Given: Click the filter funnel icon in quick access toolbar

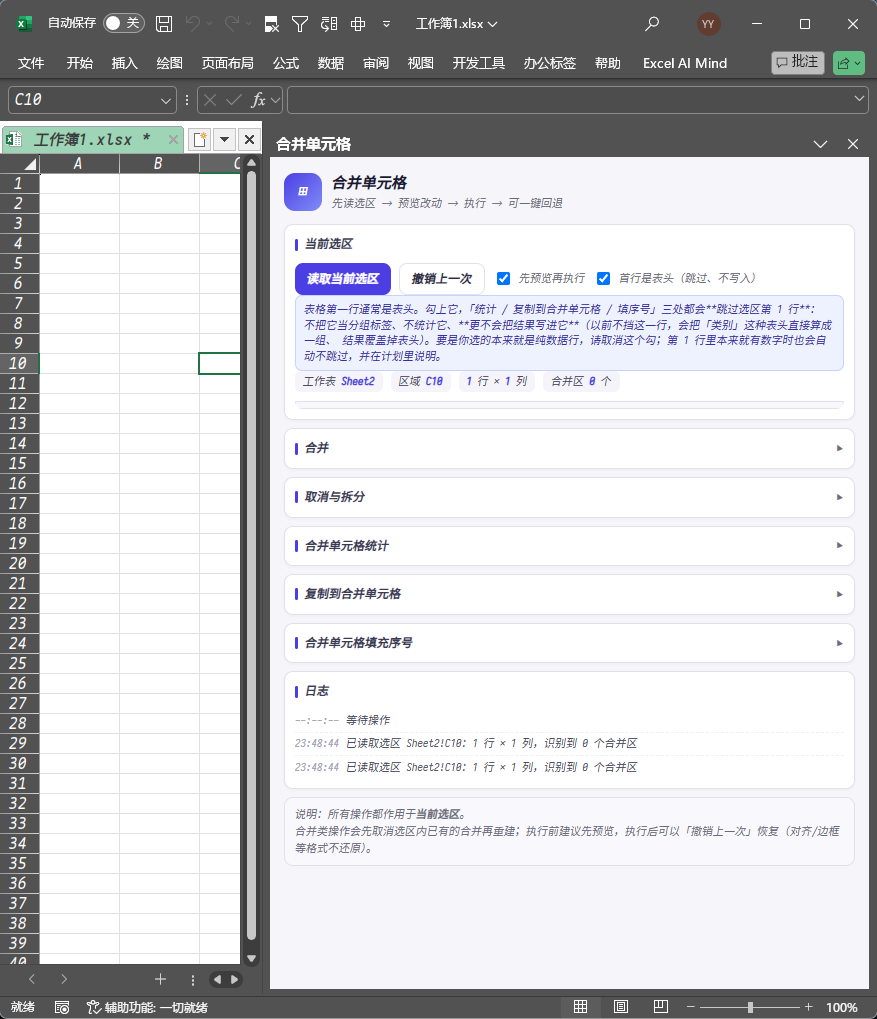Looking at the screenshot, I should point(300,24).
